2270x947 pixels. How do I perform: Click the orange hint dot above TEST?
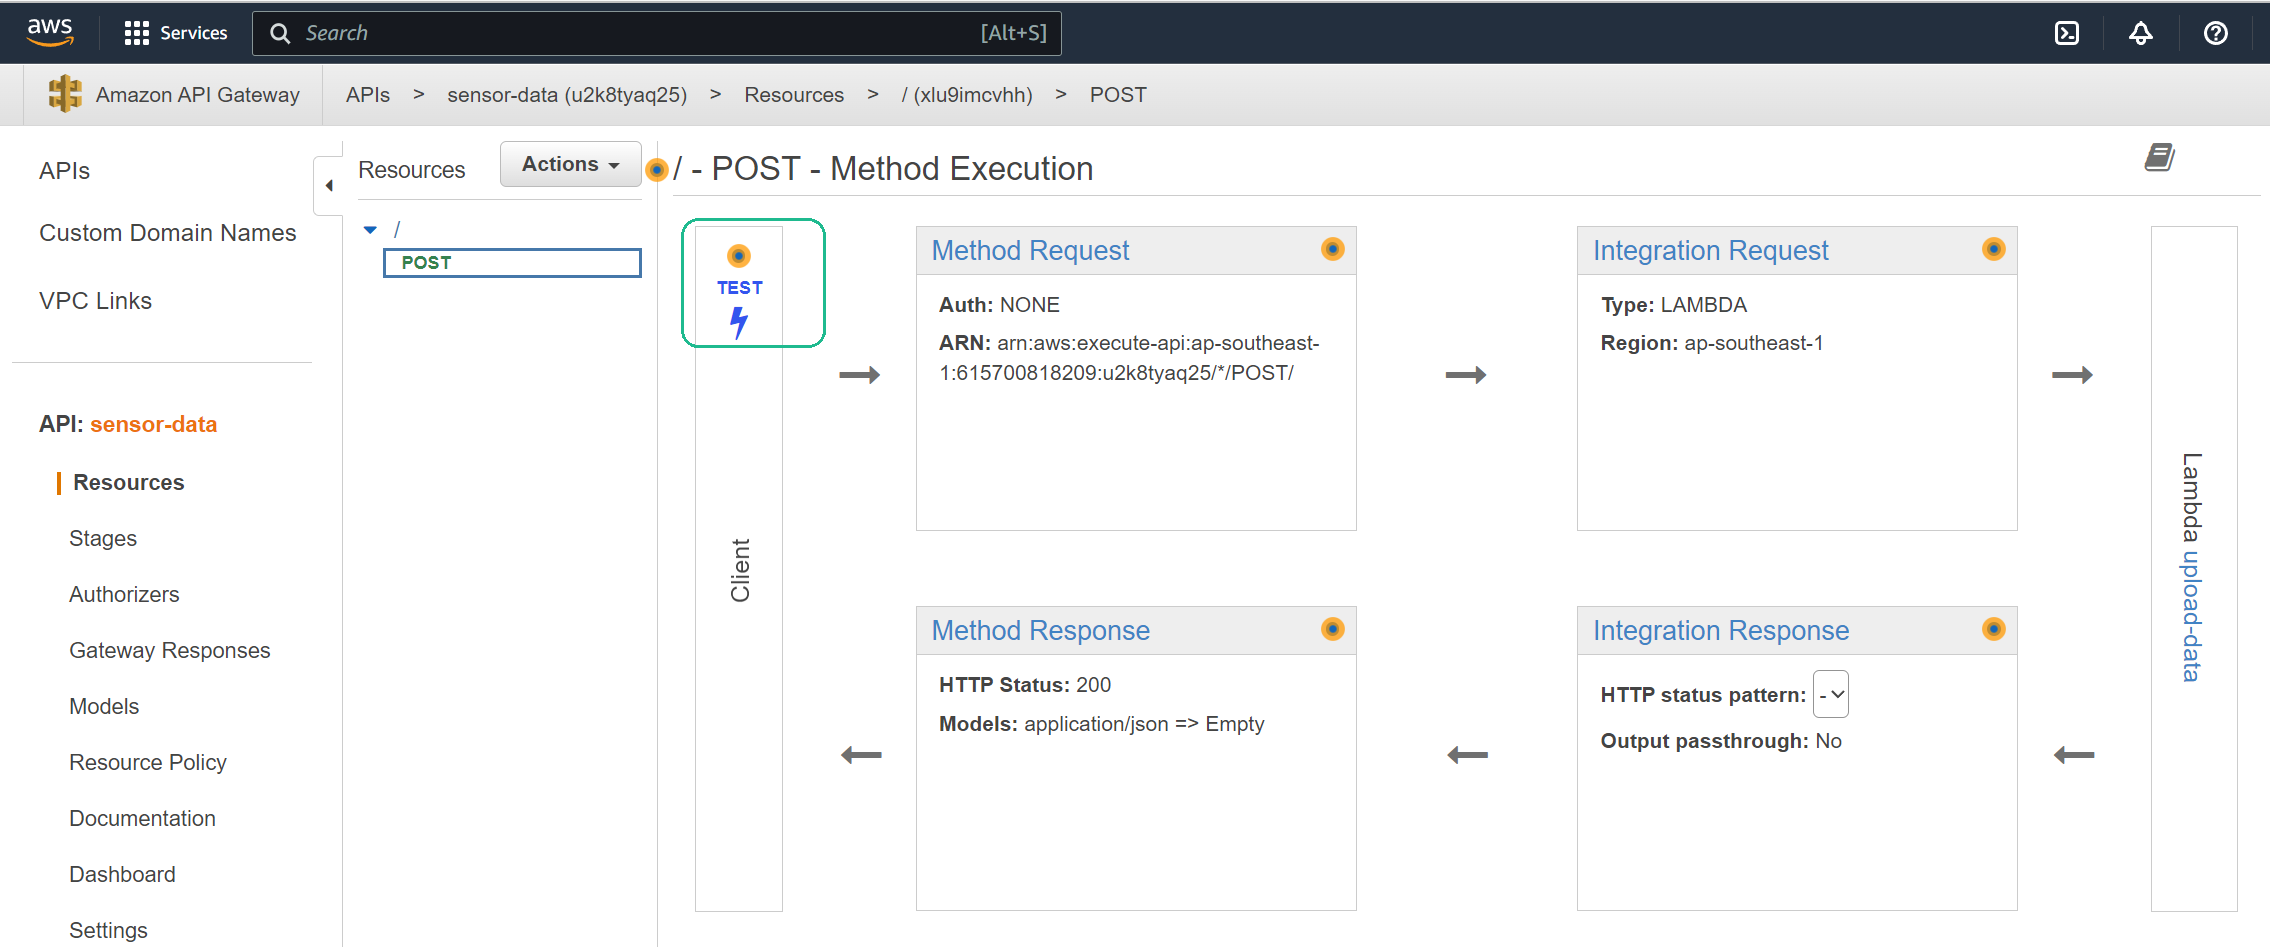pos(739,256)
